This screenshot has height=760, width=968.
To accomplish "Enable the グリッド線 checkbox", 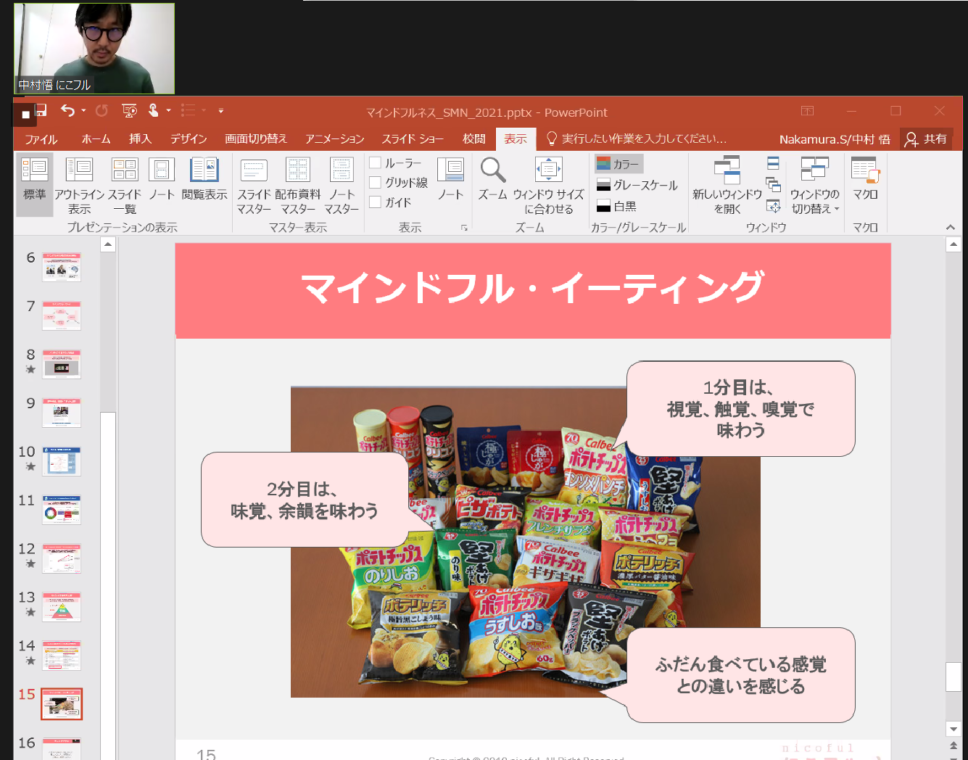I will click(x=375, y=183).
